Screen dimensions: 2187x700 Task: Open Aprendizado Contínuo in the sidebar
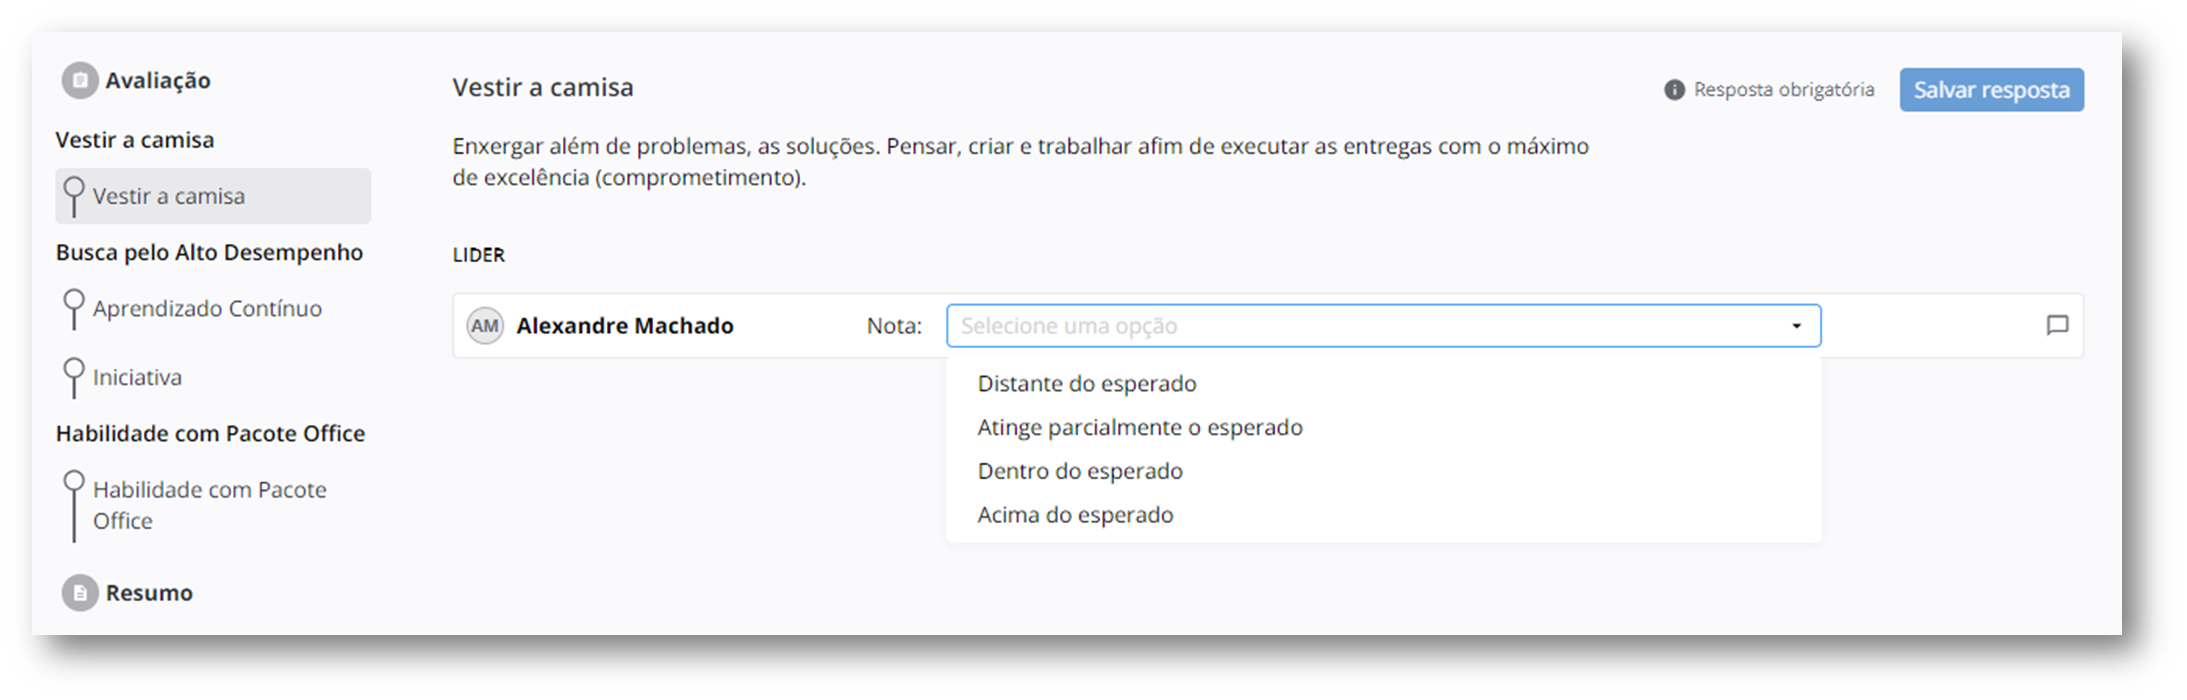coord(207,308)
